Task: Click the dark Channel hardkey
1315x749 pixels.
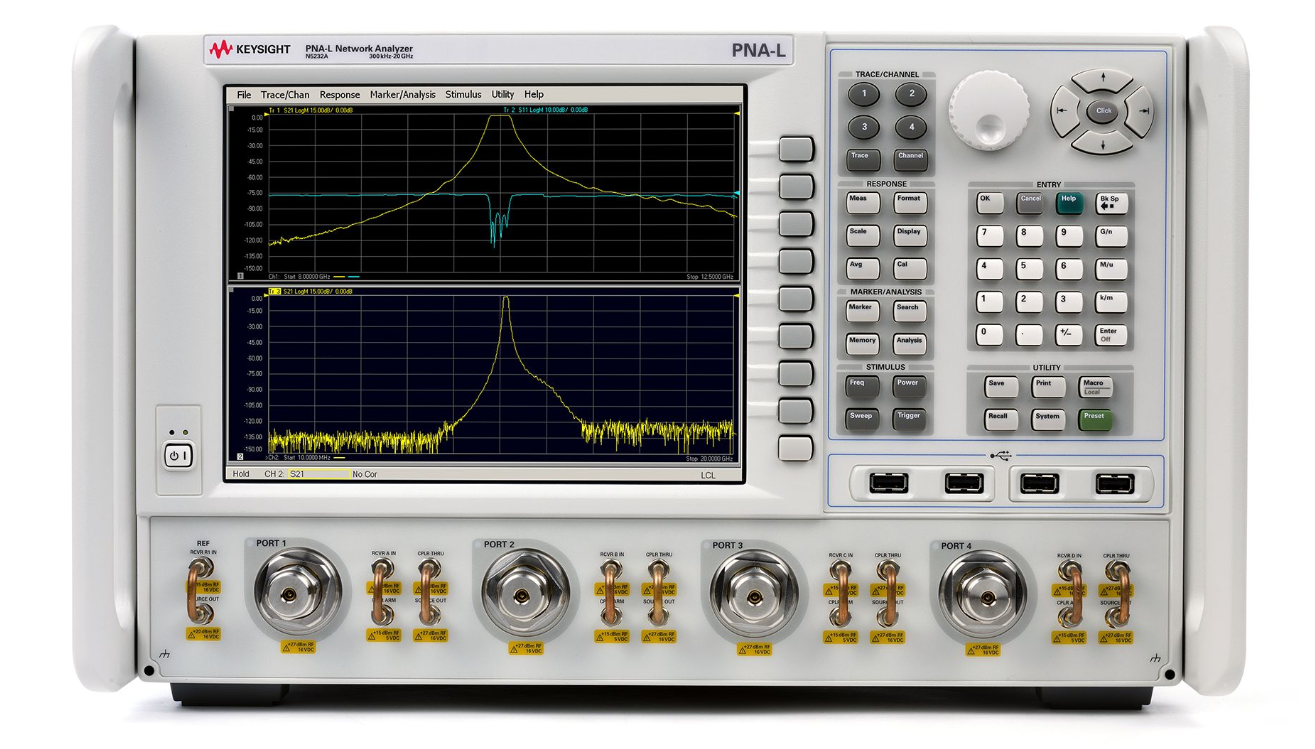Action: (x=911, y=160)
